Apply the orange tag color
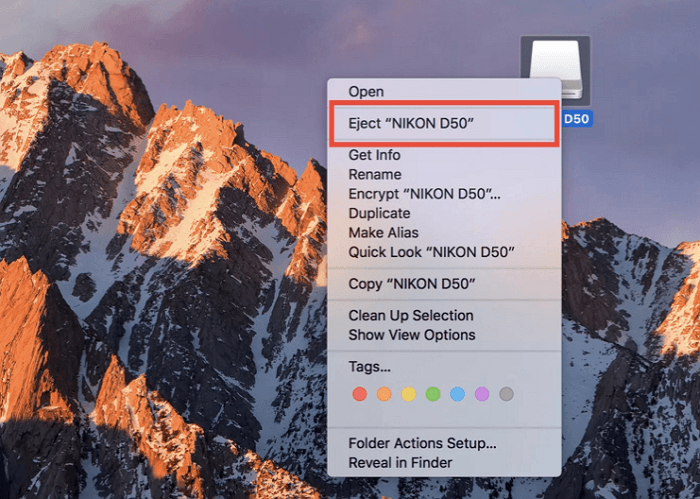 384,394
